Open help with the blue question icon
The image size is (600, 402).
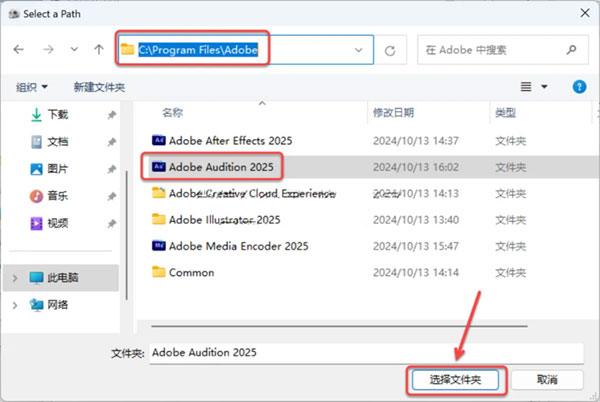(579, 87)
